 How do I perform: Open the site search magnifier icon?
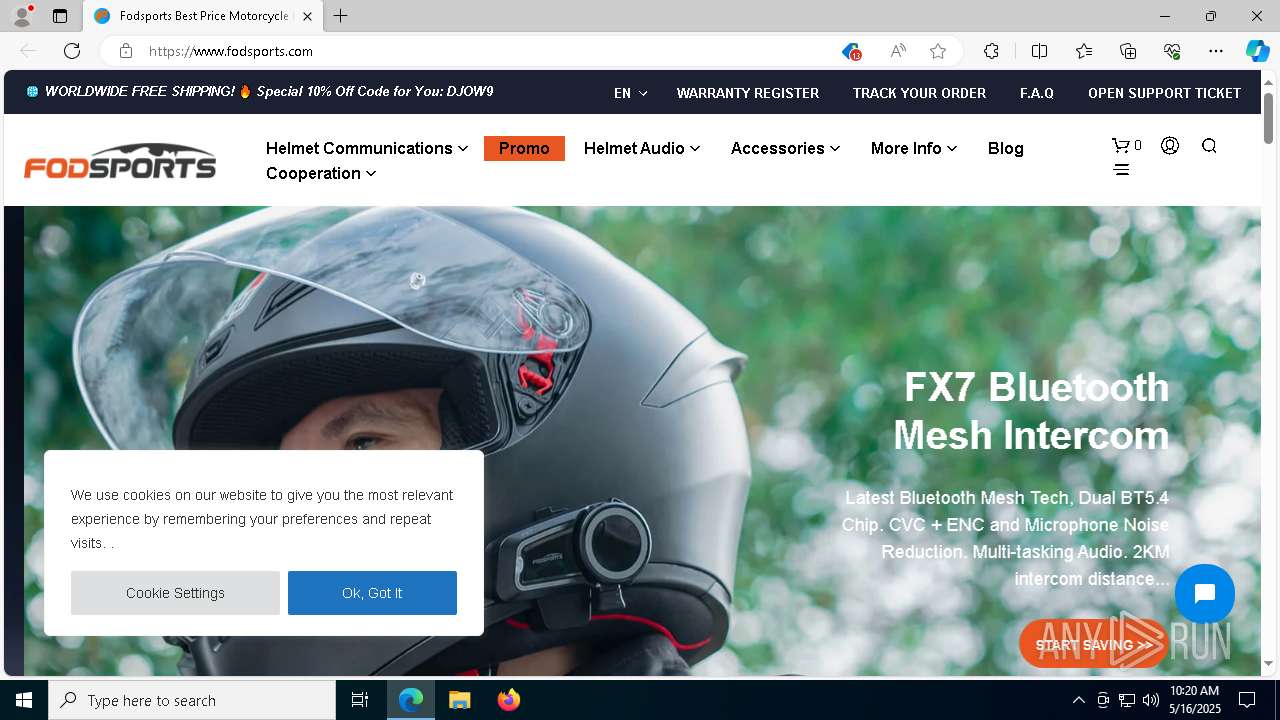(1209, 146)
